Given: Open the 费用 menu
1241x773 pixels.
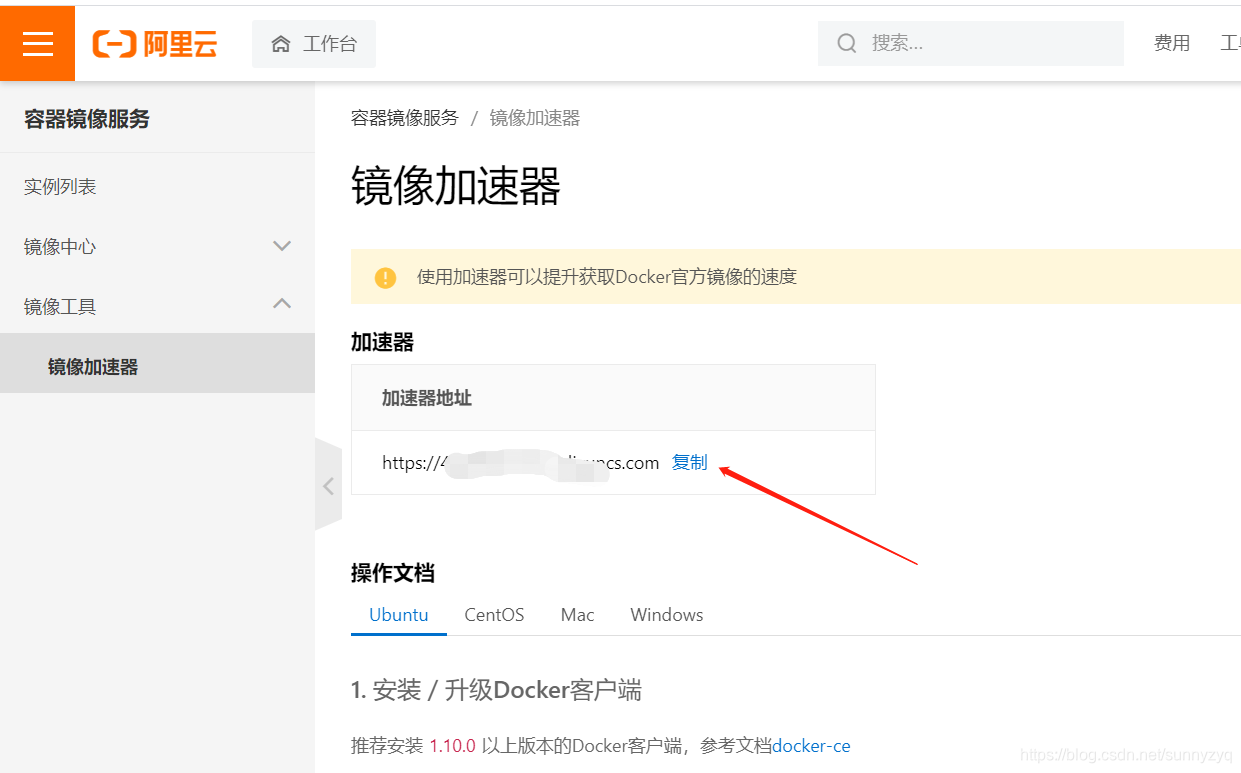Looking at the screenshot, I should tap(1172, 43).
